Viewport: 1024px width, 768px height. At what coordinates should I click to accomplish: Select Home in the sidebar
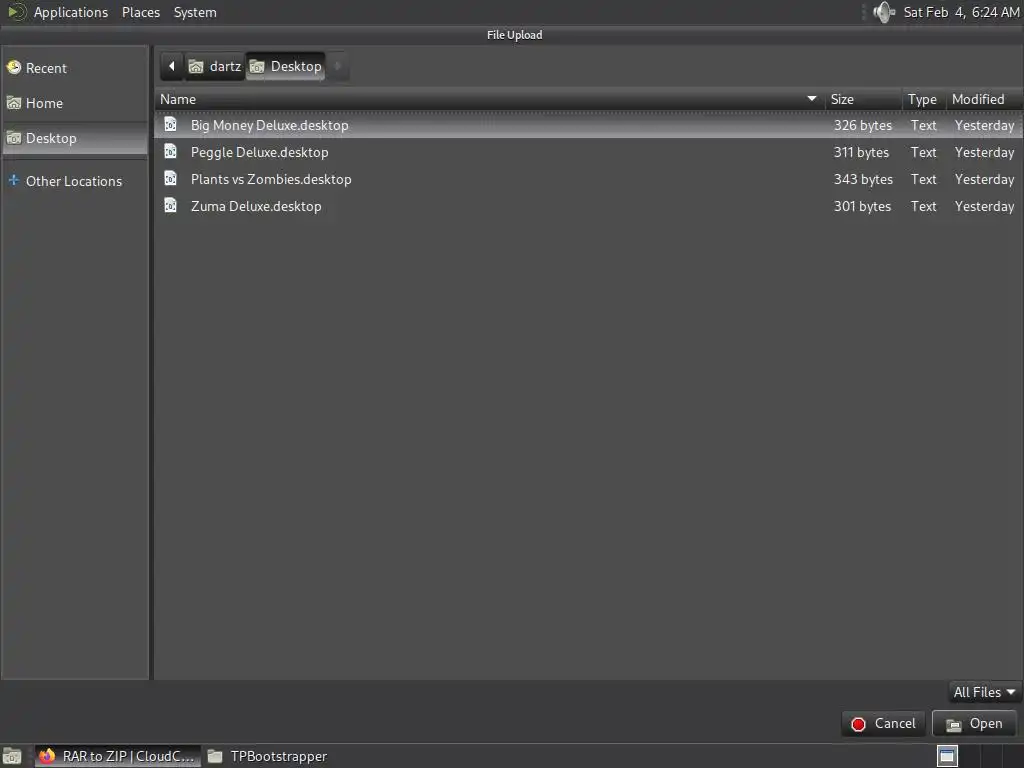click(75, 103)
